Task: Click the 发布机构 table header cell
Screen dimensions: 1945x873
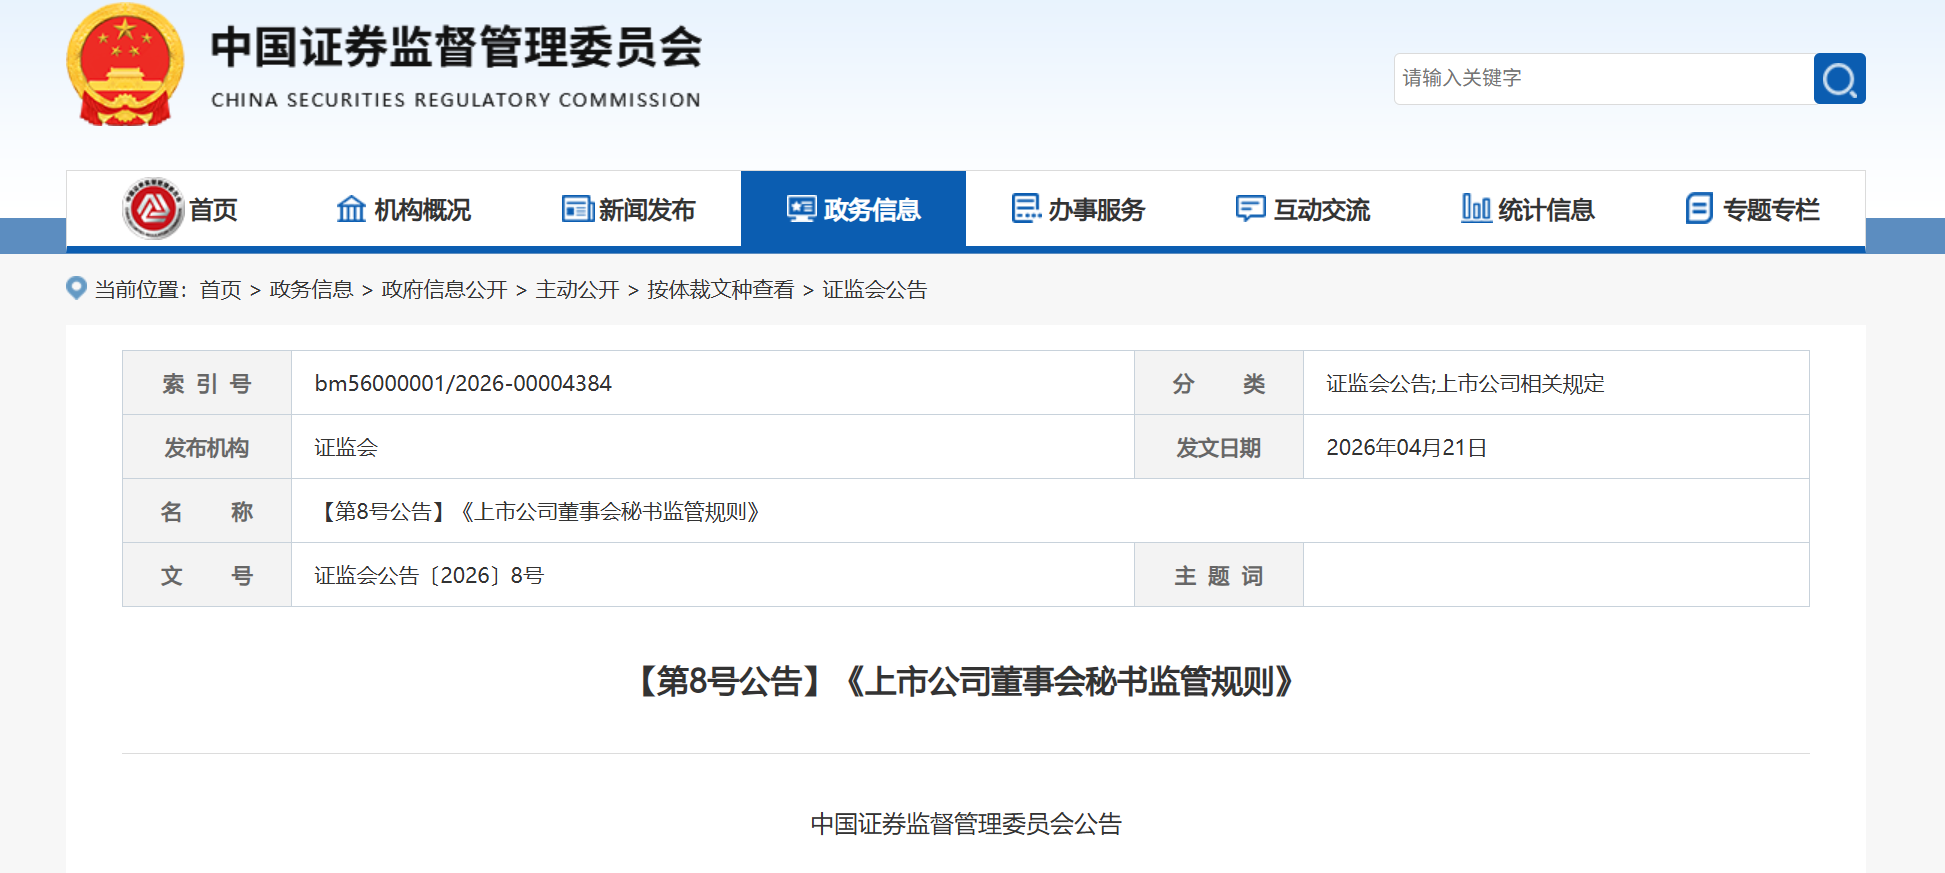Action: click(x=207, y=447)
